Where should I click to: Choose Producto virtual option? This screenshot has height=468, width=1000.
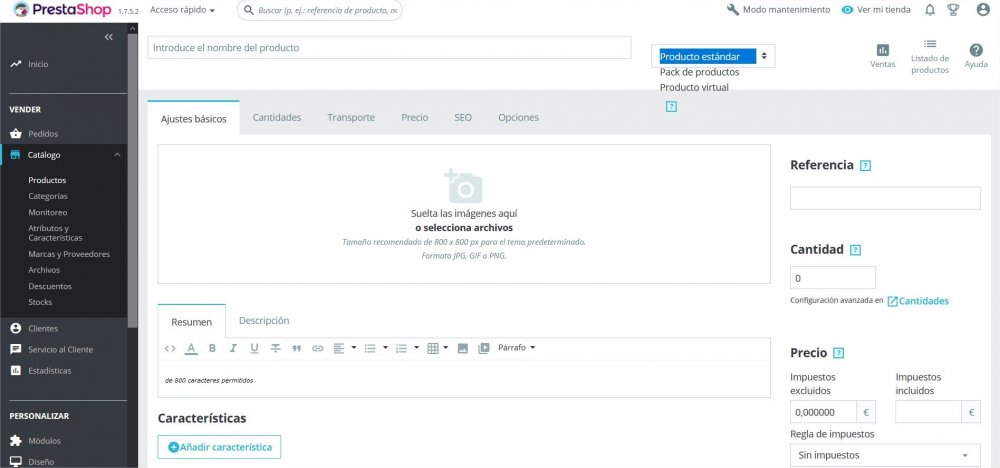click(694, 87)
